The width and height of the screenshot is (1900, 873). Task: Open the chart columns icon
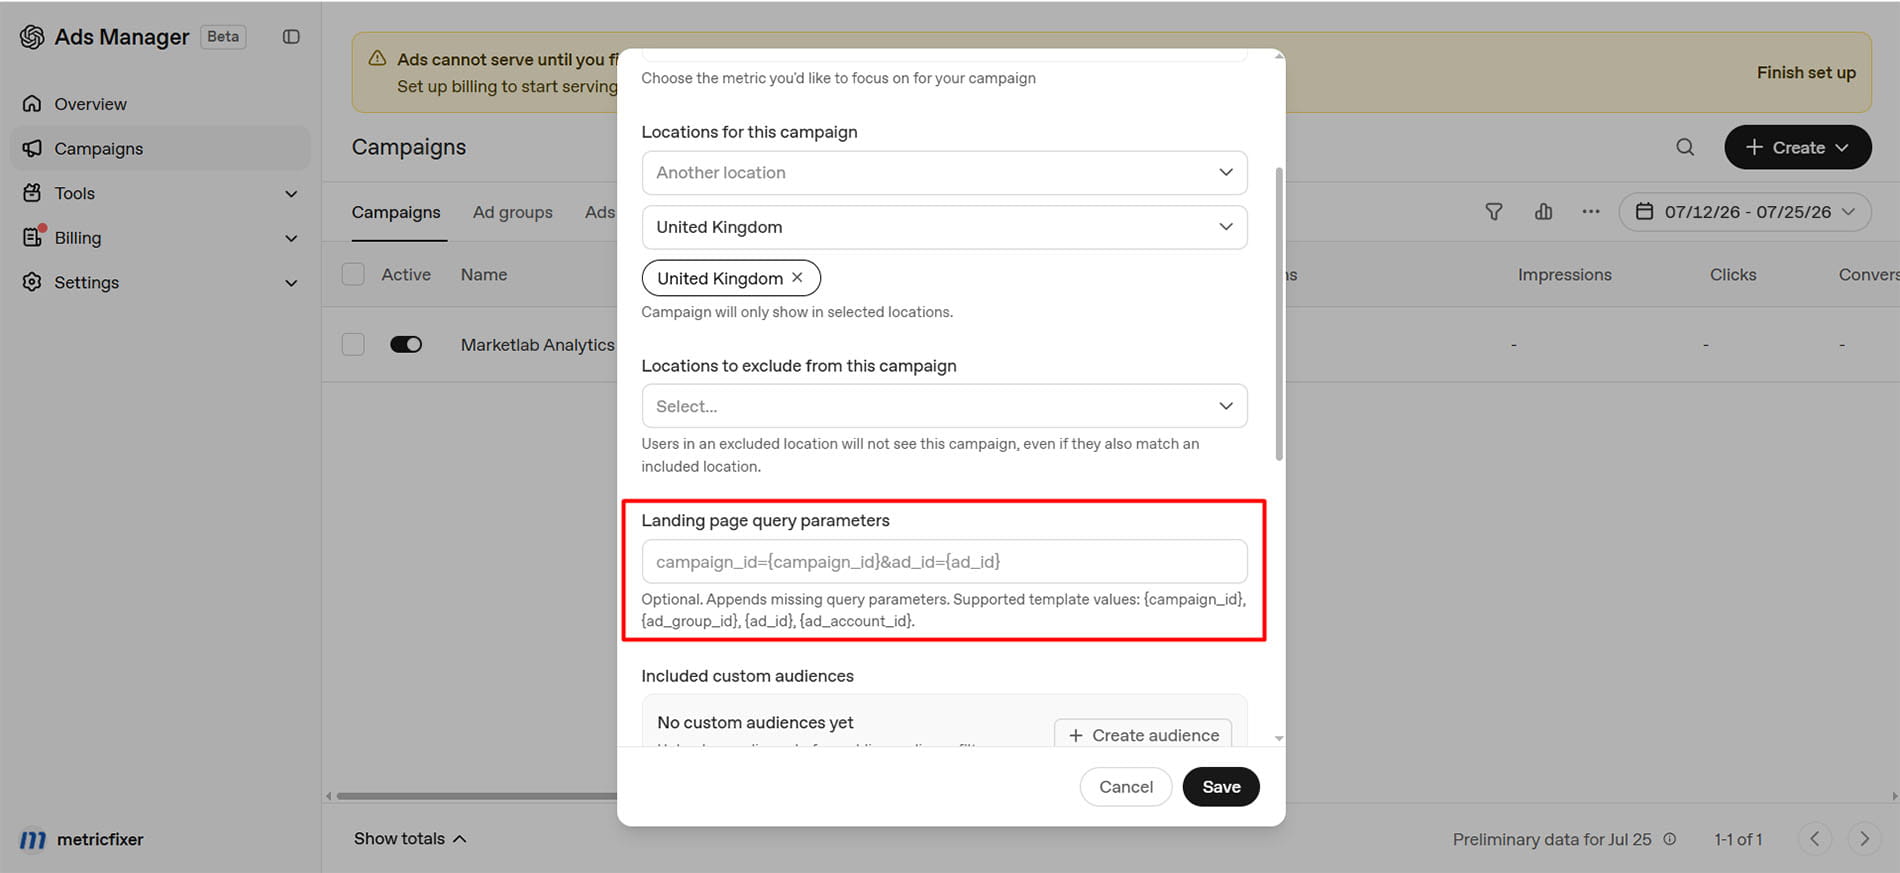[x=1543, y=212]
